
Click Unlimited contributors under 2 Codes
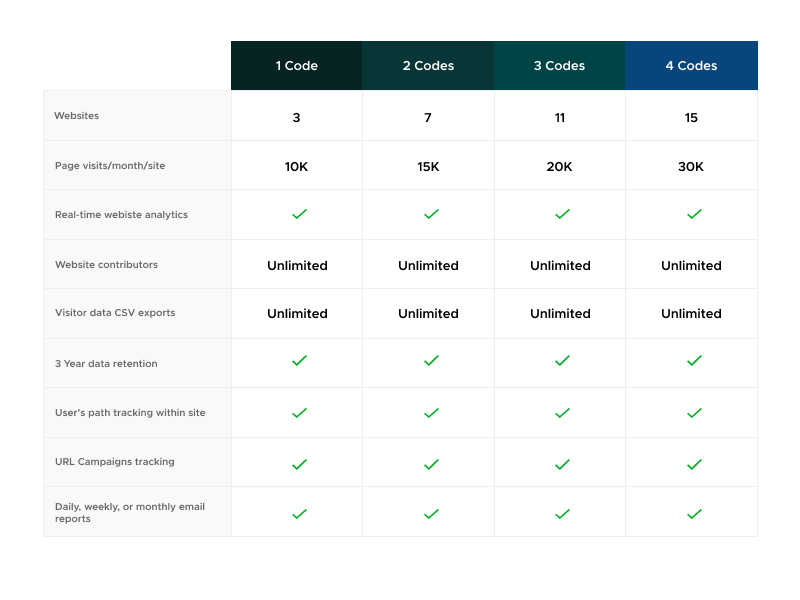click(428, 266)
